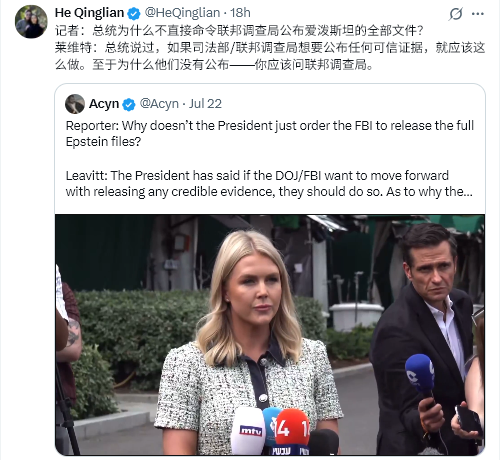Click the Chinese line beginning 记者
Image resolution: width=501 pixels, height=460 pixels.
(x=239, y=31)
